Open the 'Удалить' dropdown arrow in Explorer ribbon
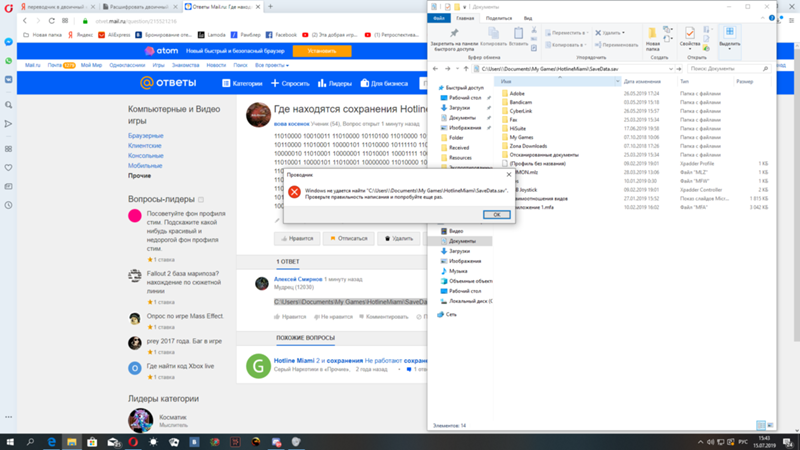The image size is (800, 450). 623,33
